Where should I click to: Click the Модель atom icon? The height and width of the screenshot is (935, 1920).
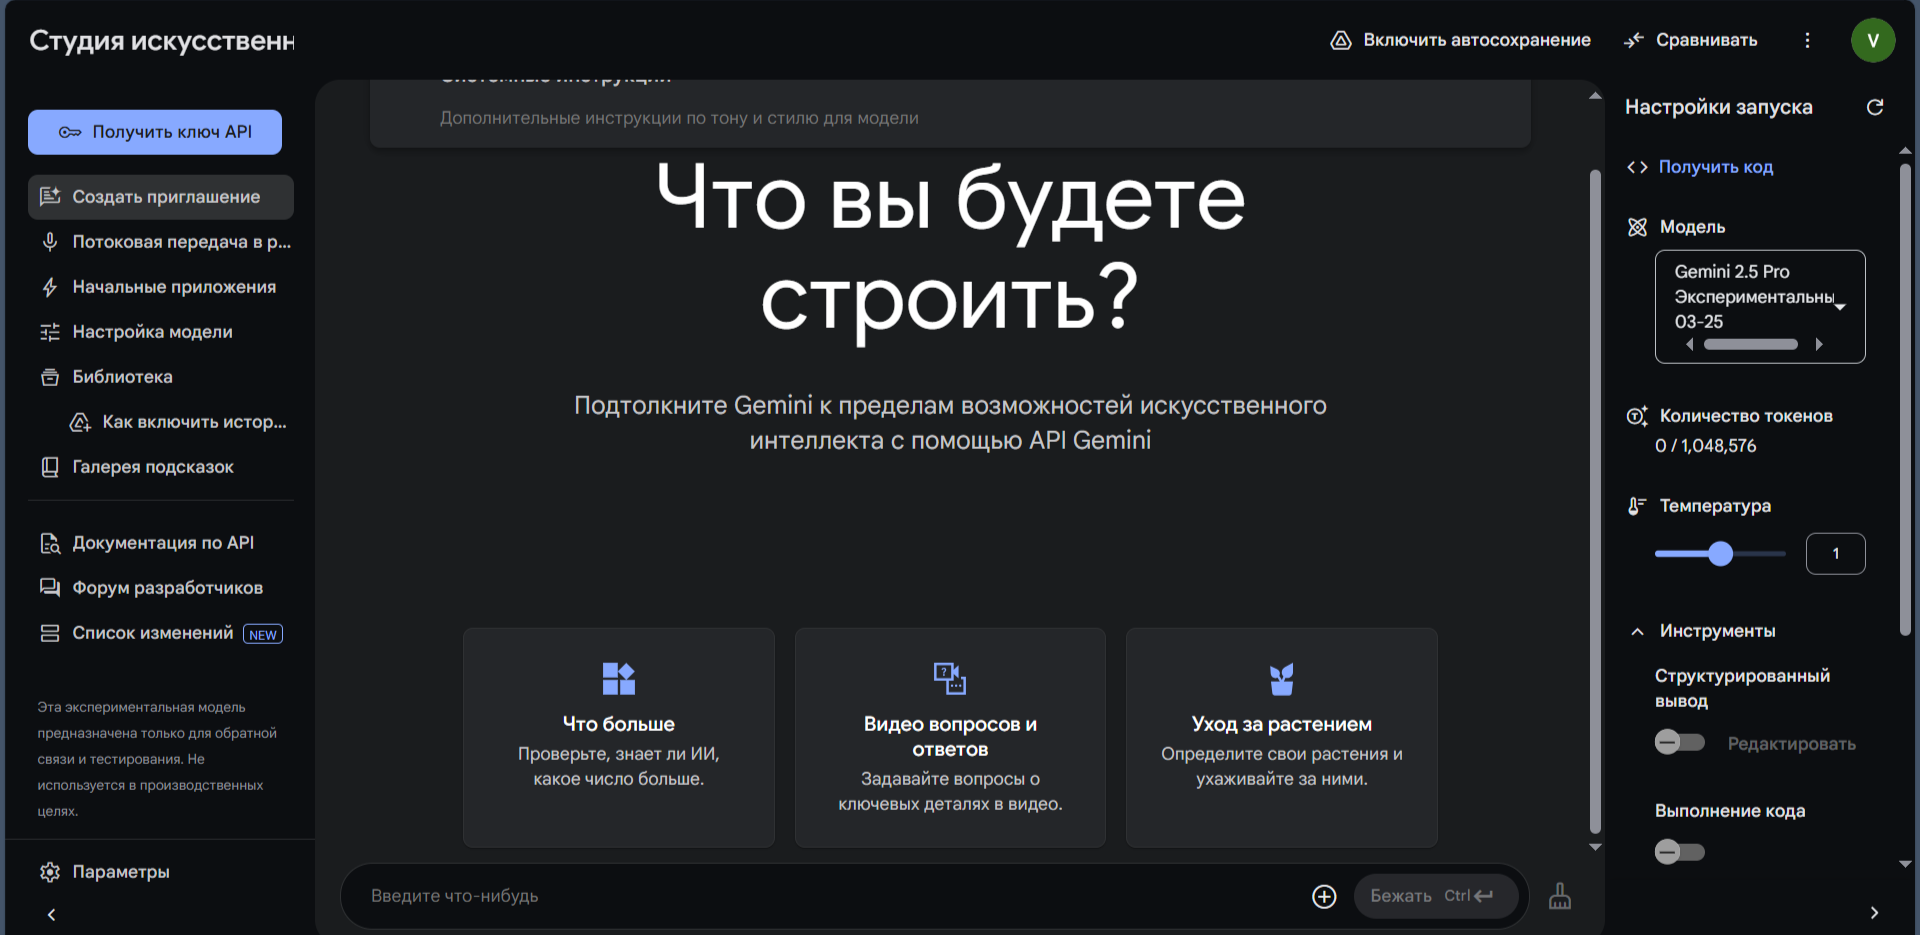tap(1637, 227)
